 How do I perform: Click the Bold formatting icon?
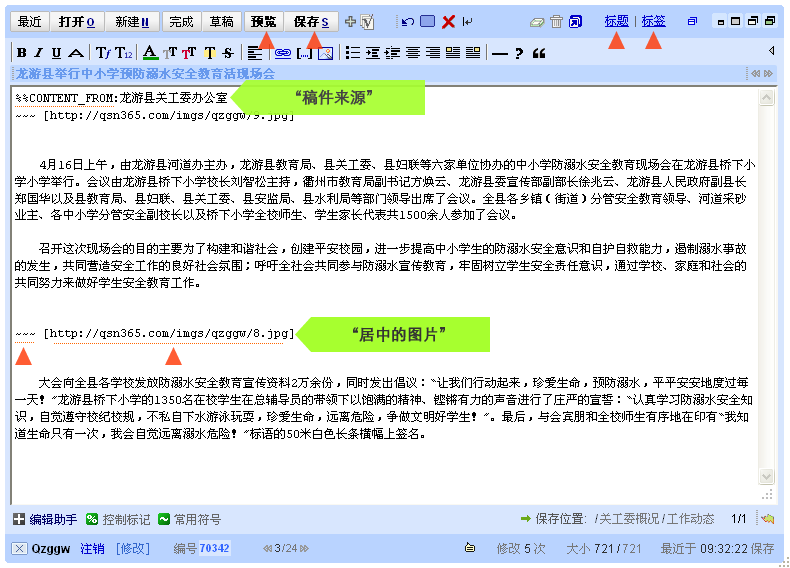pos(22,53)
